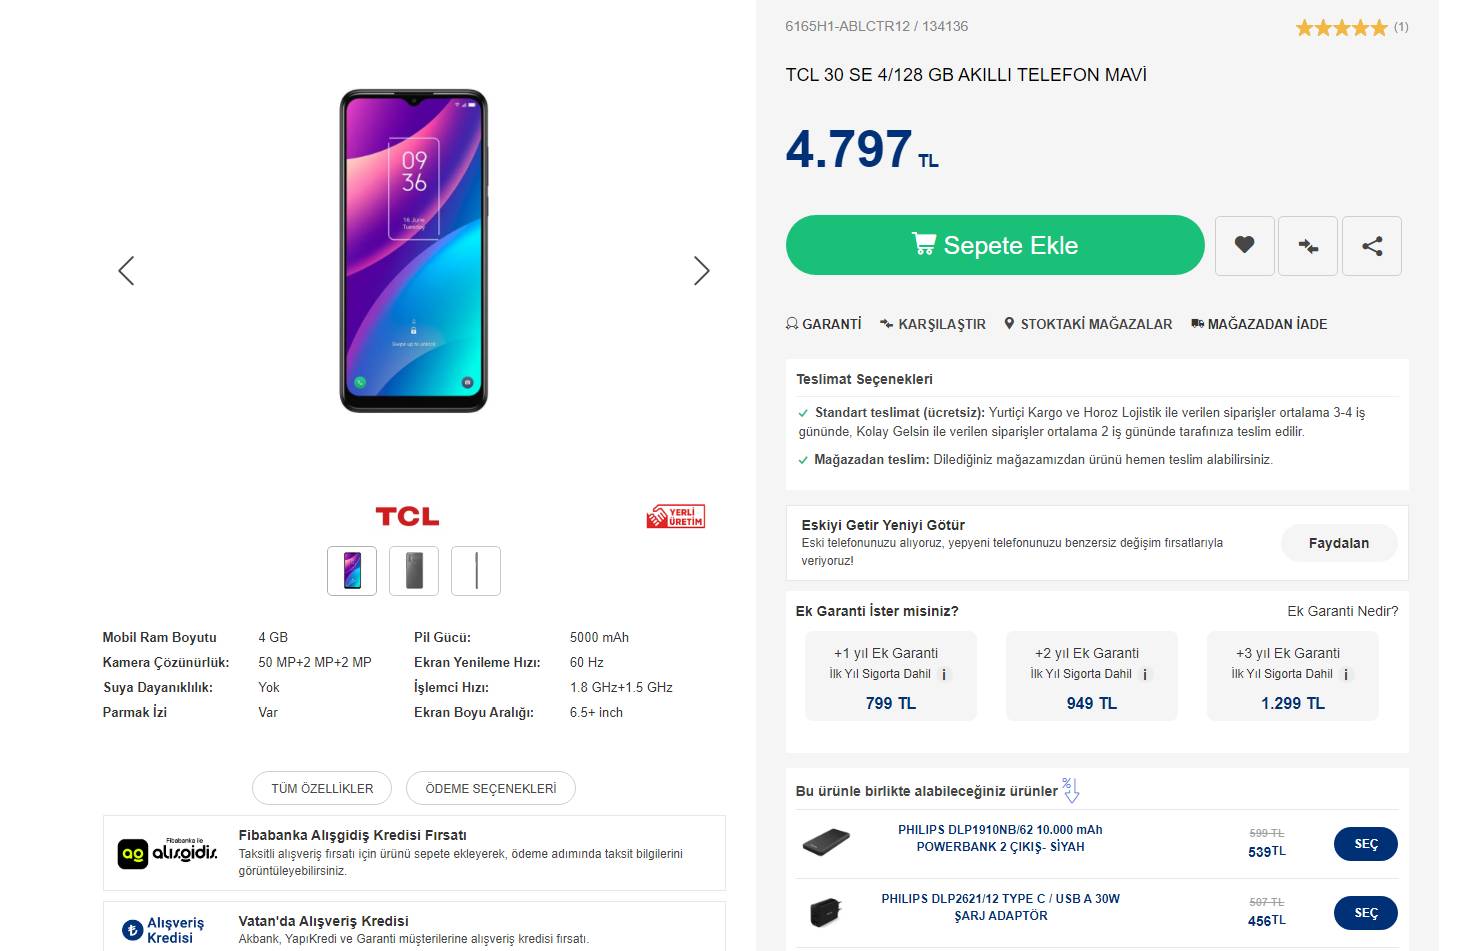Go to previous product image arrow

click(126, 270)
